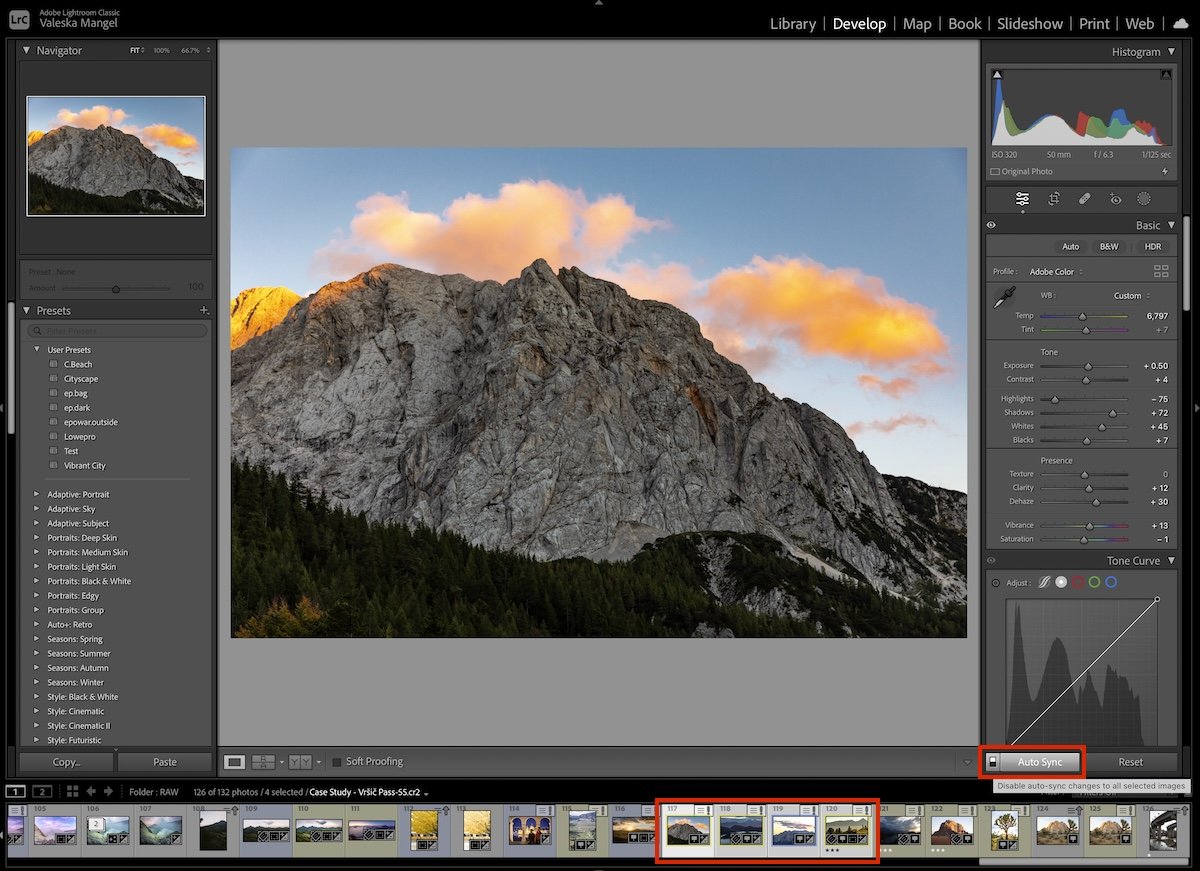This screenshot has height=871, width=1200.
Task: Open the Grid view from the filmstrip toolbar
Action: [x=72, y=791]
